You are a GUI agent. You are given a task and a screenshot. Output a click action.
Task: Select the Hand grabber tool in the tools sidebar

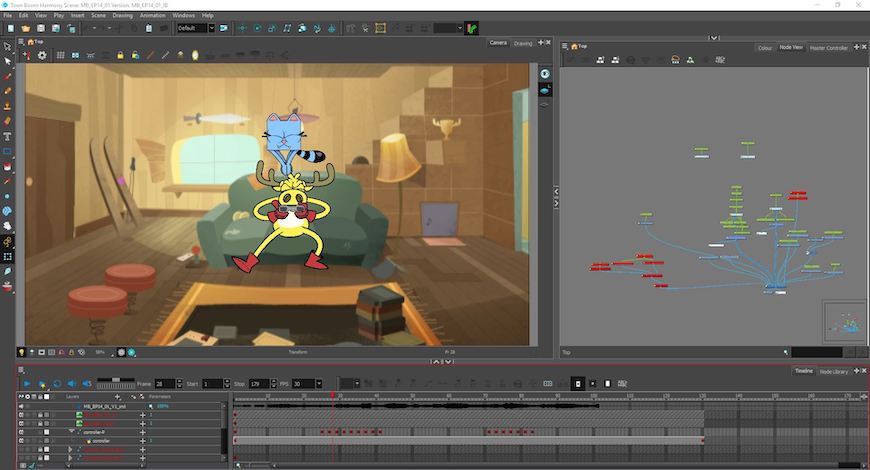(7, 226)
